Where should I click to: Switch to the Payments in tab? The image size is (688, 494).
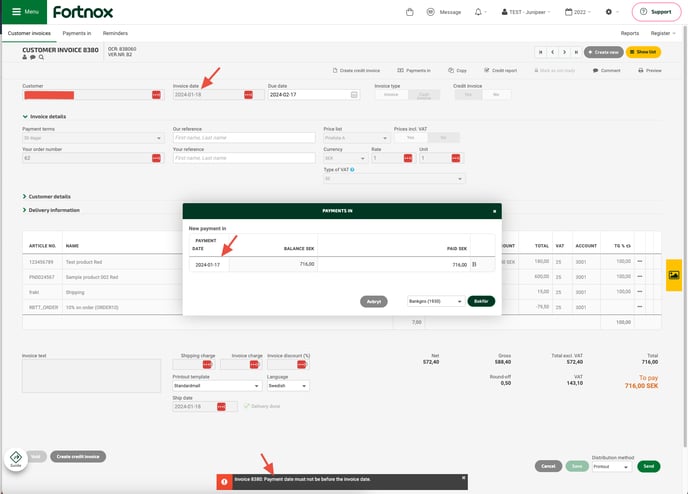click(x=77, y=33)
